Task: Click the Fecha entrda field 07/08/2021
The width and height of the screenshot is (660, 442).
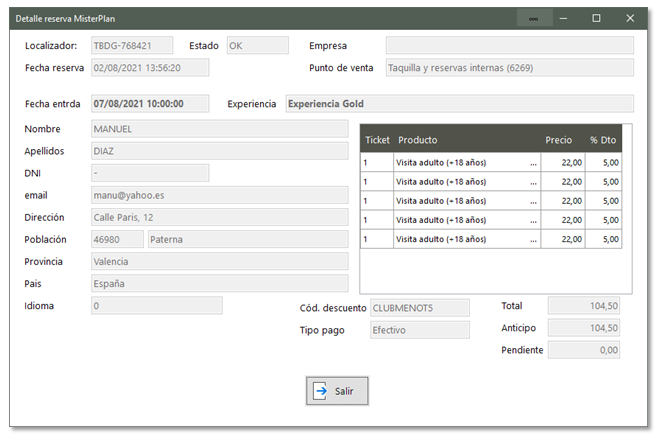Action: [x=150, y=104]
